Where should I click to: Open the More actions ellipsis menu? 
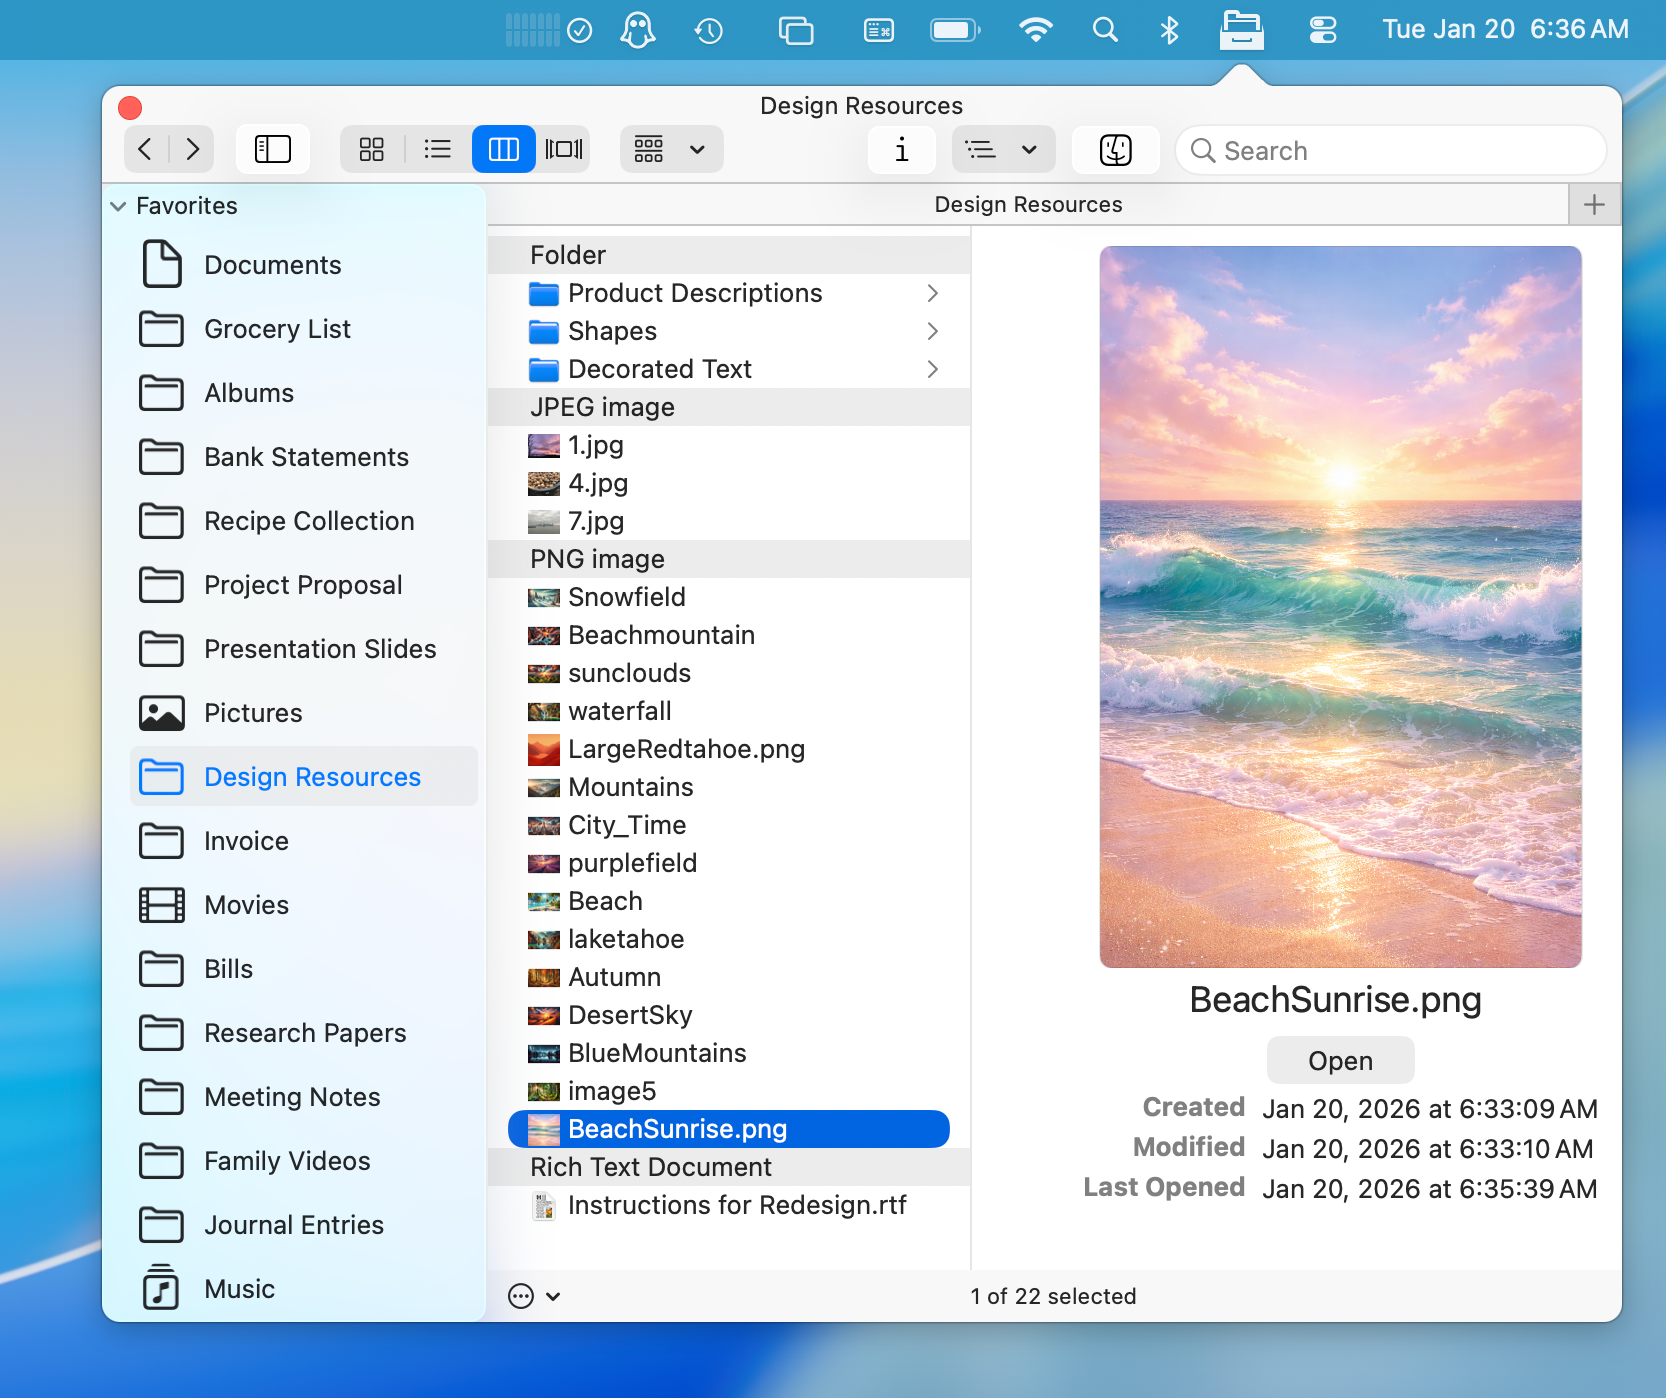[534, 1296]
